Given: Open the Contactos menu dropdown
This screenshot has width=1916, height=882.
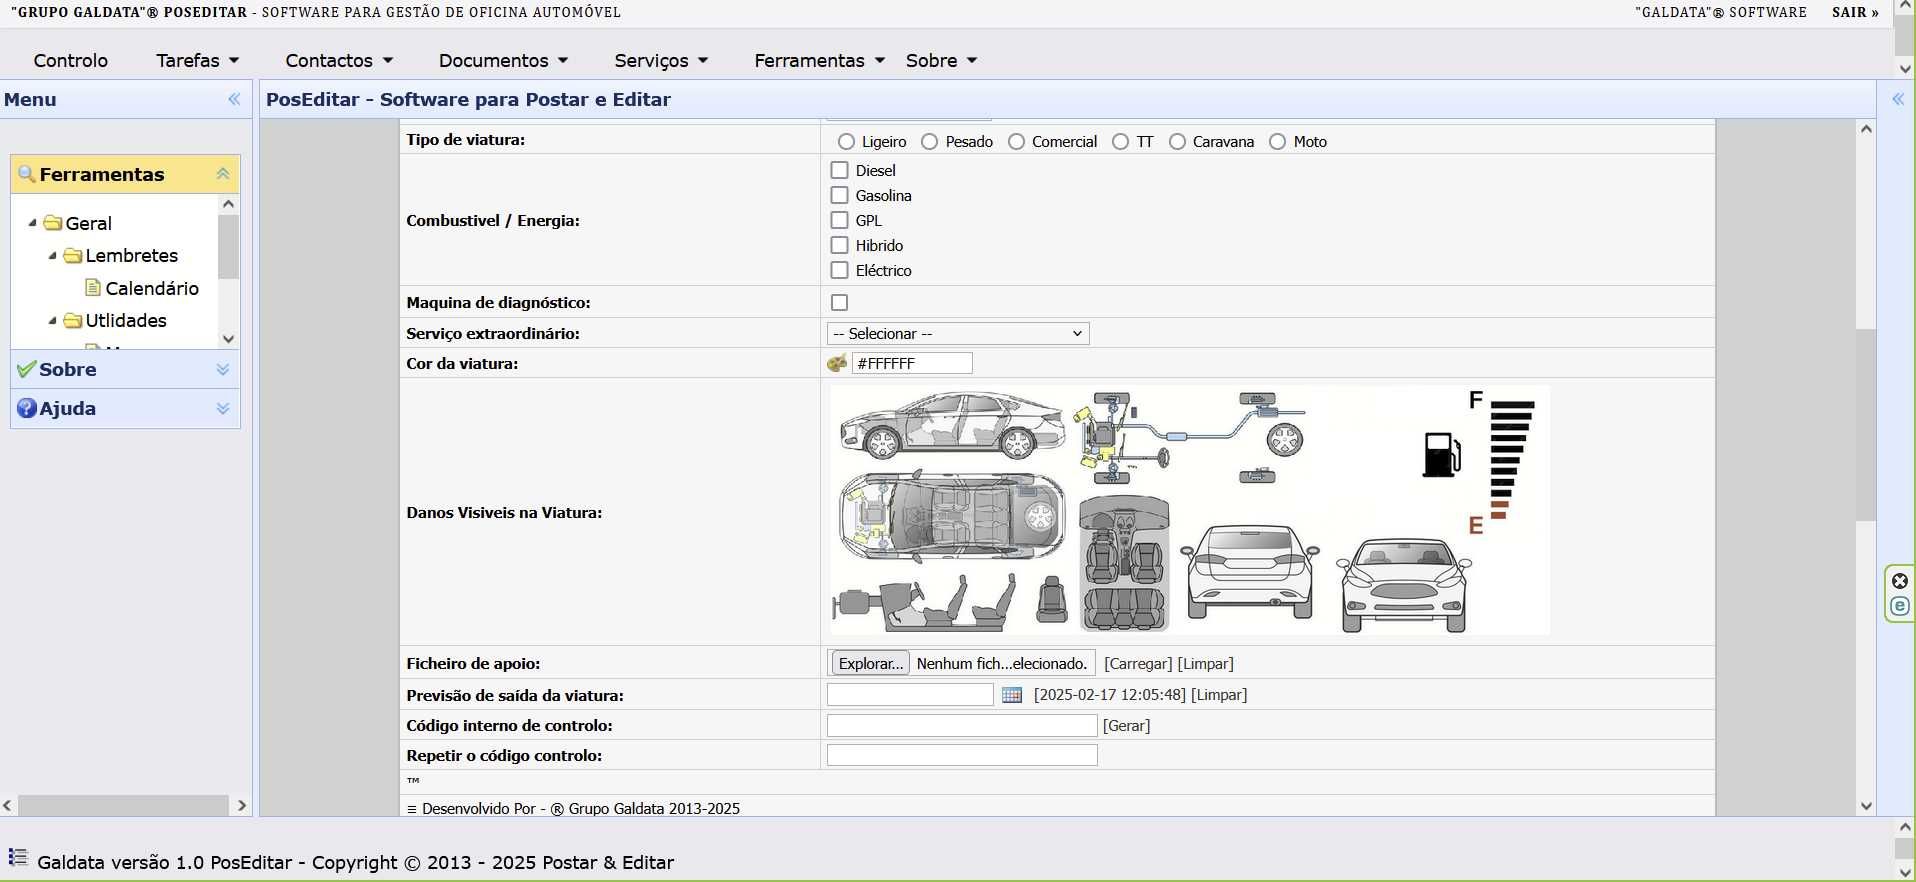Looking at the screenshot, I should point(339,60).
